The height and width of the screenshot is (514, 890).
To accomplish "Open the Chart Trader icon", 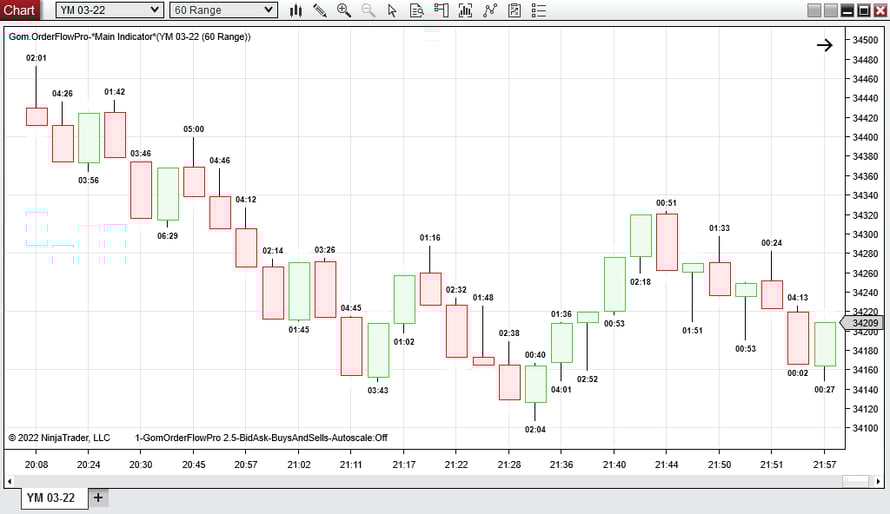I will pos(441,10).
